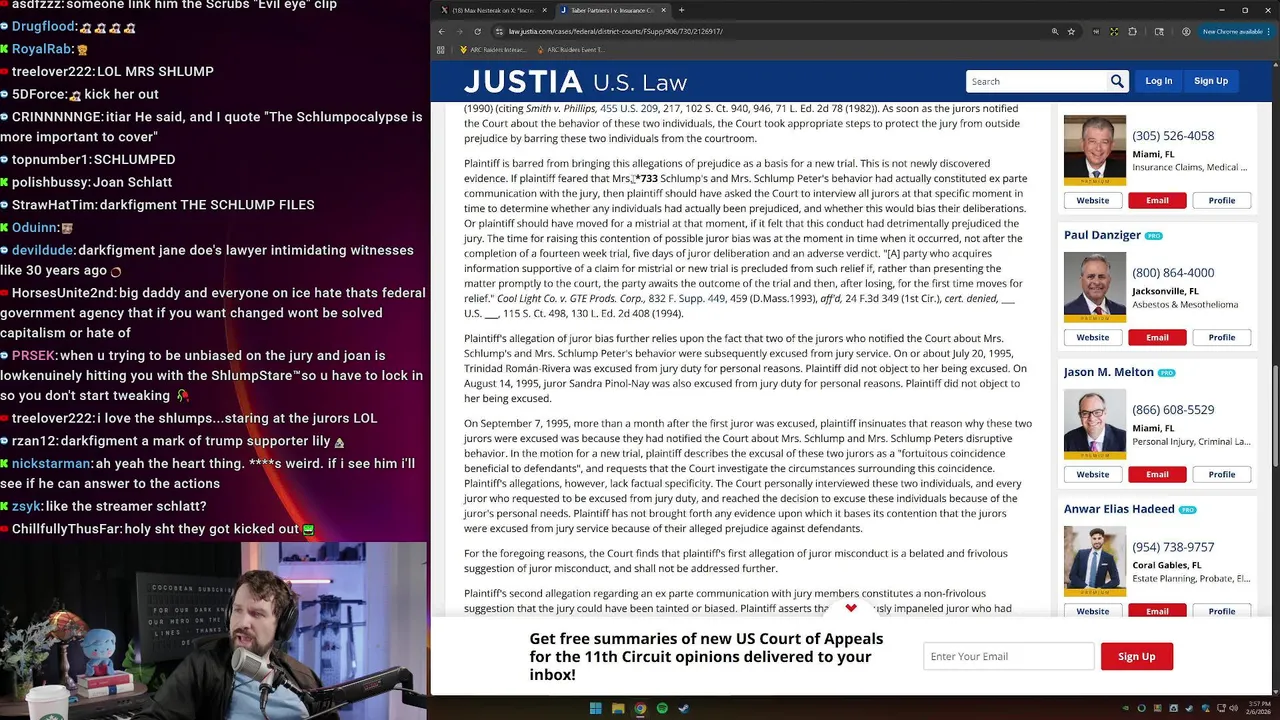
Task: Open Steam from the taskbar
Action: tap(684, 709)
